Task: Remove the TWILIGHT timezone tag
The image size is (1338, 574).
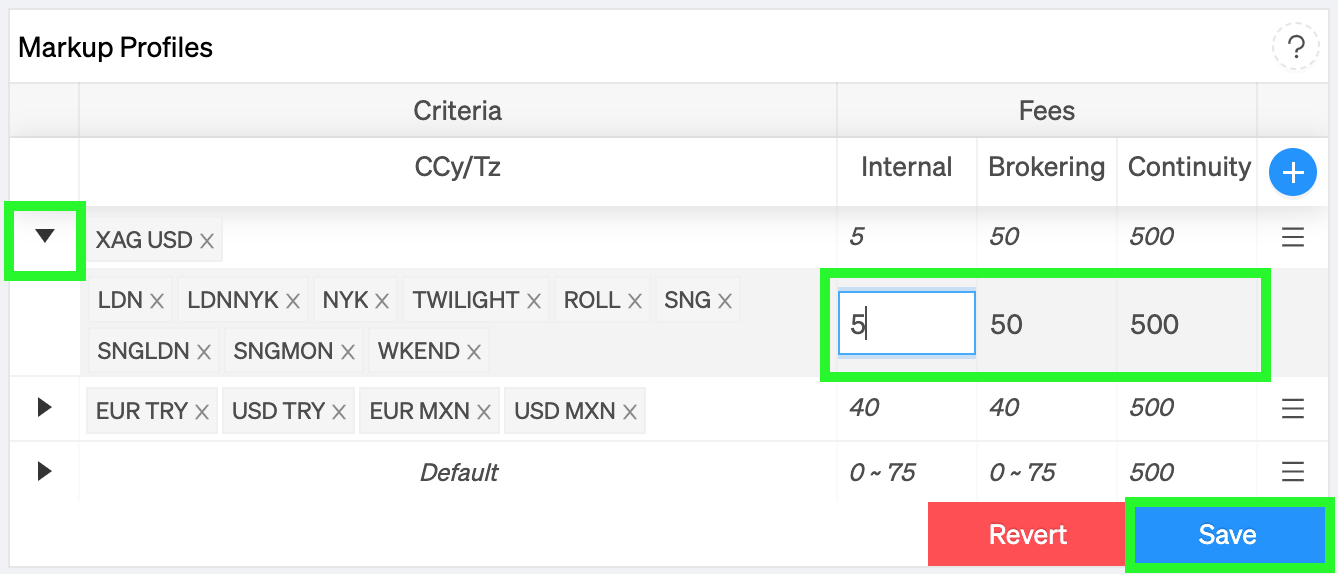Action: 534,301
